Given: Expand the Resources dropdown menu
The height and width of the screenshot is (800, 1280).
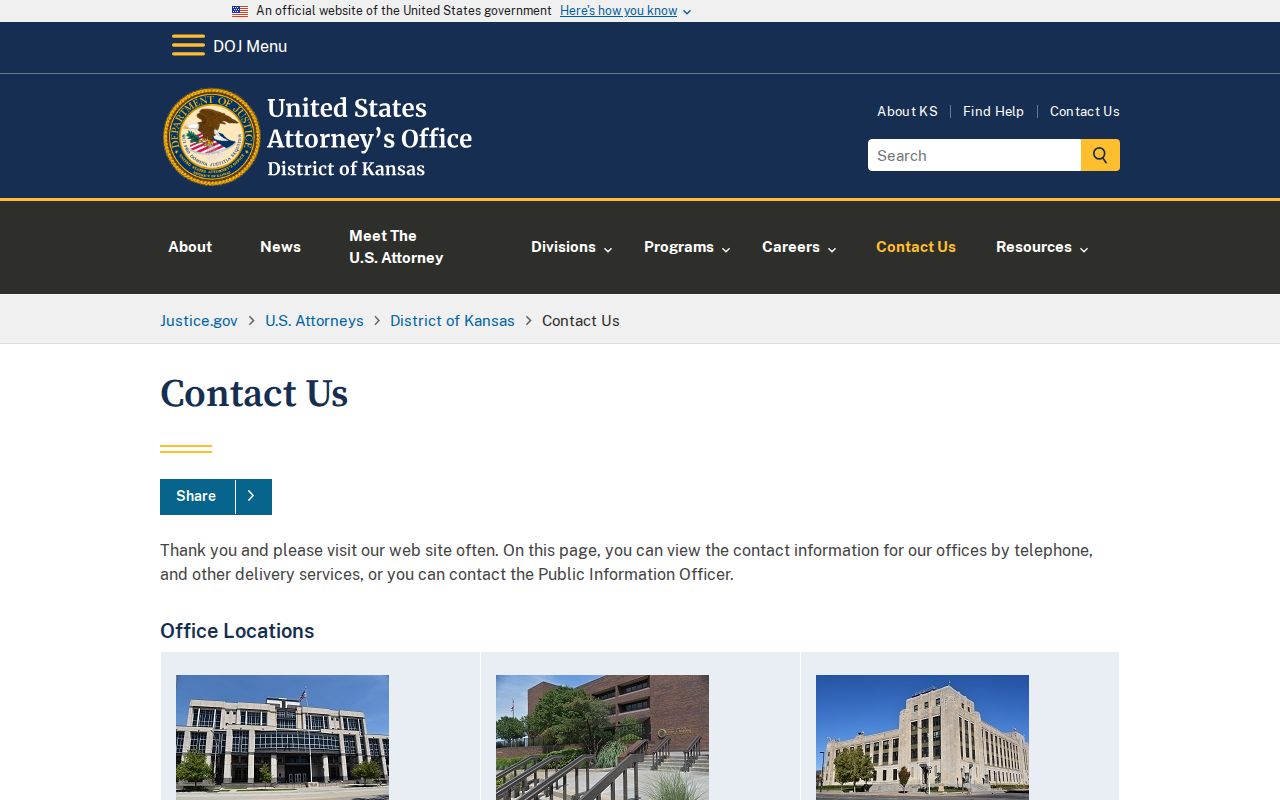Looking at the screenshot, I should click(1042, 247).
